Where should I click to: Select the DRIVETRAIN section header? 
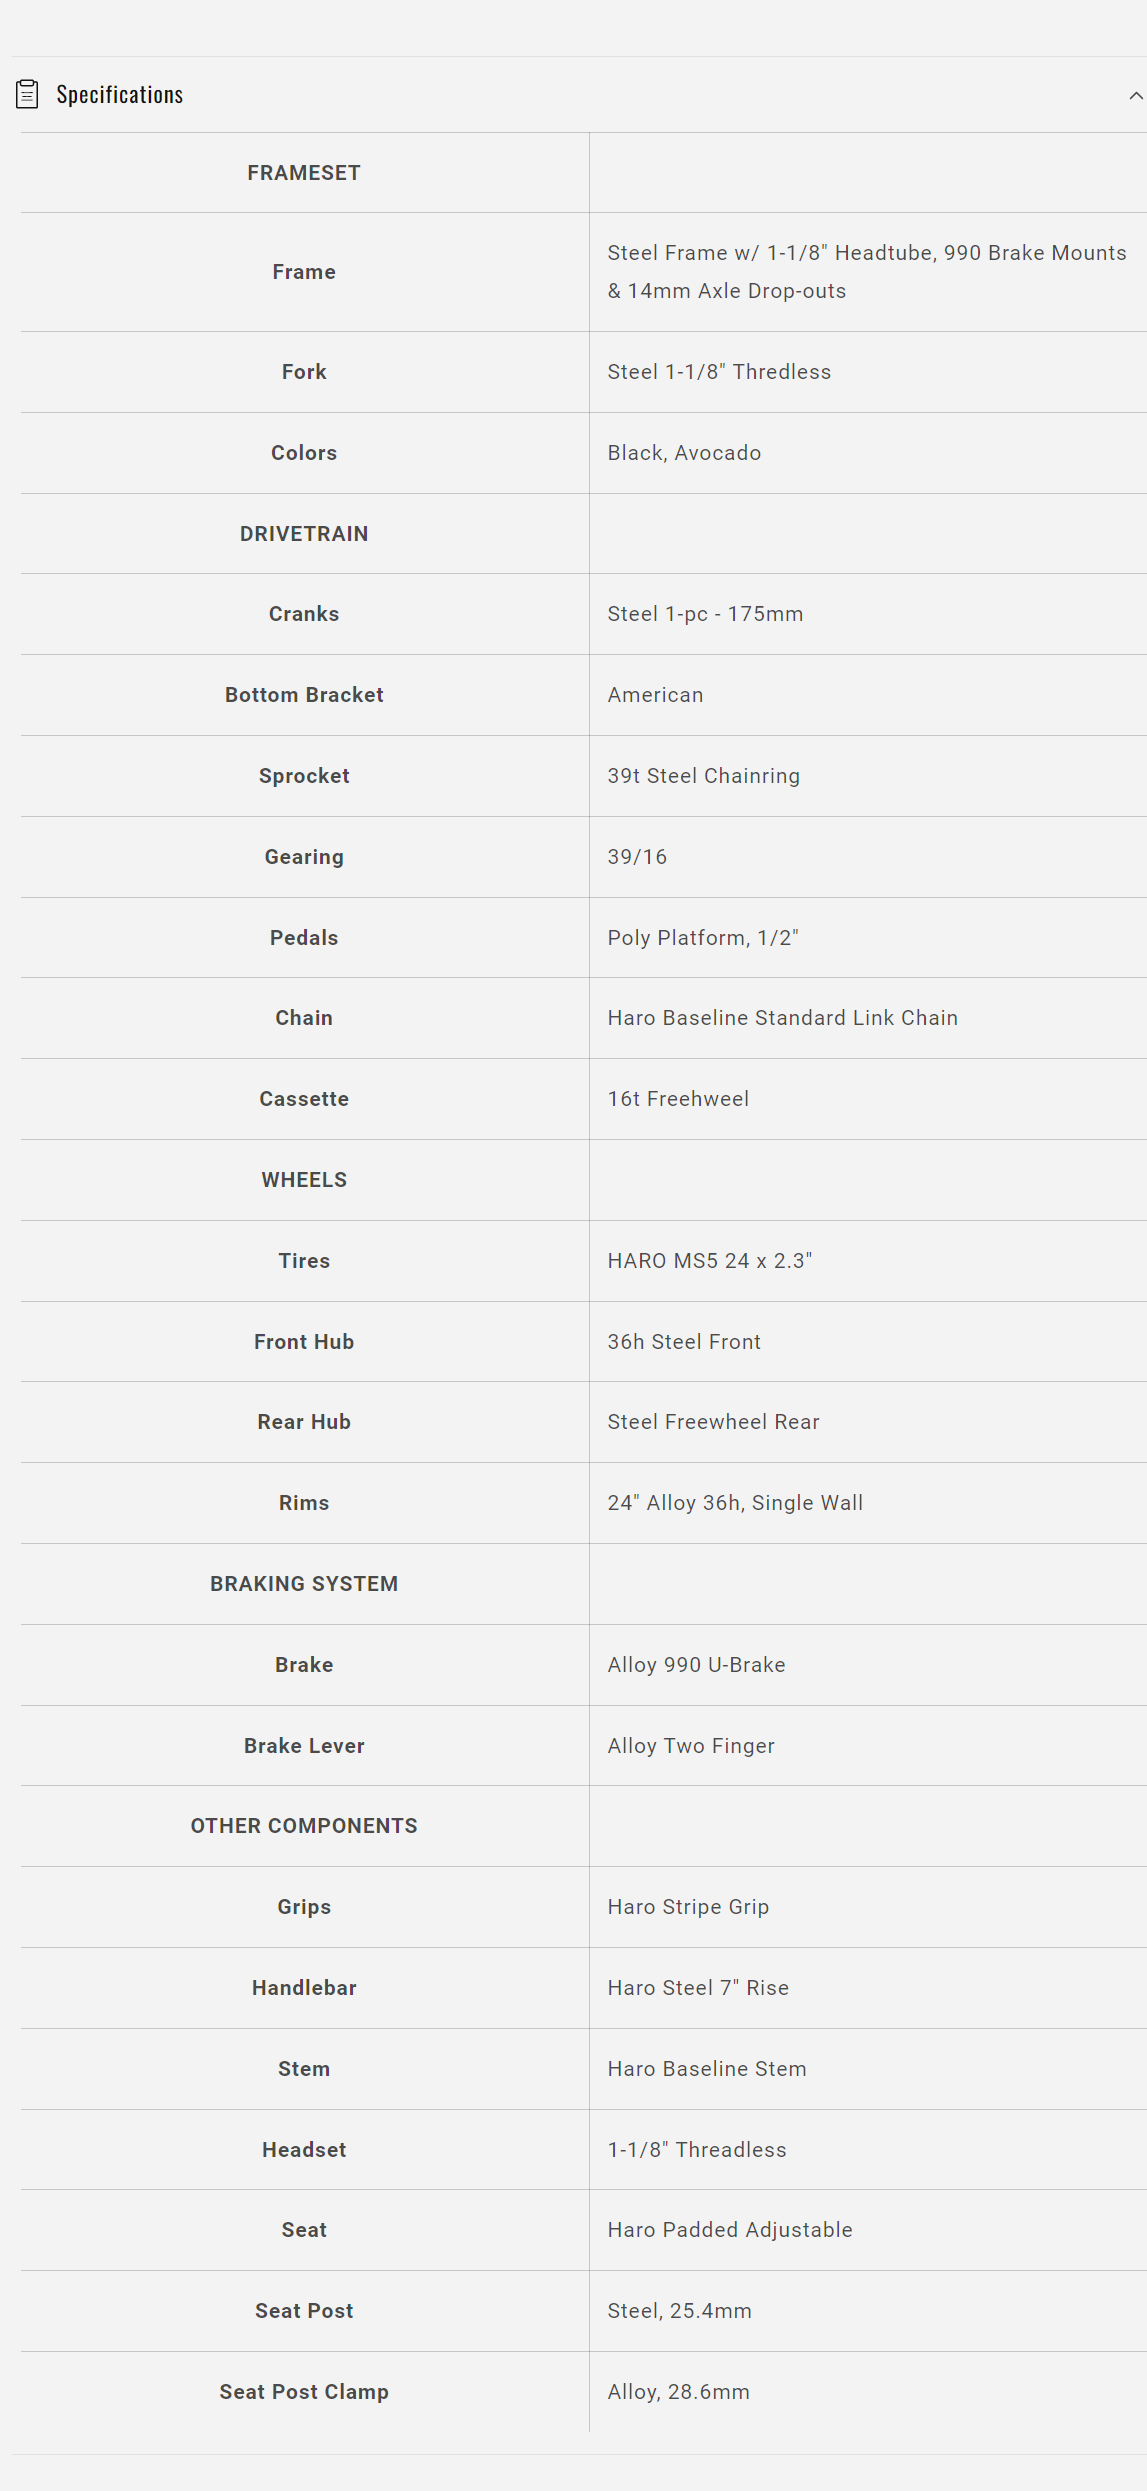(x=304, y=534)
